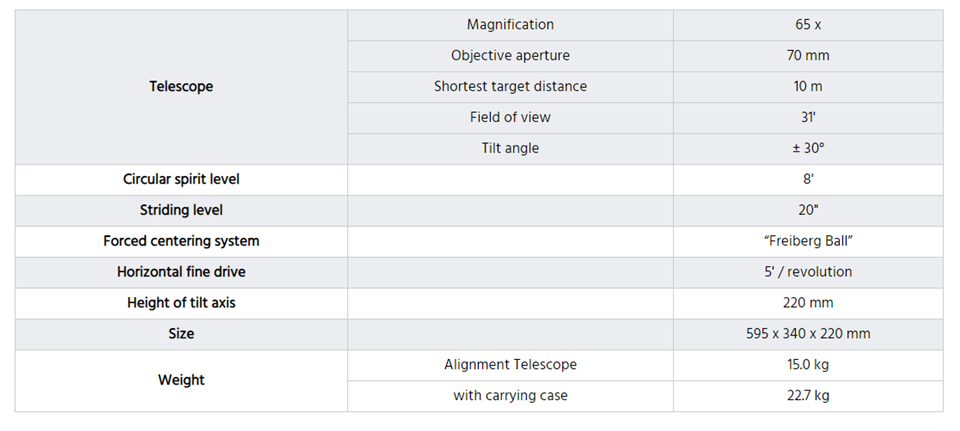This screenshot has height=431, width=960.
Task: Click the Alignment Telescope weight label
Action: pos(510,365)
